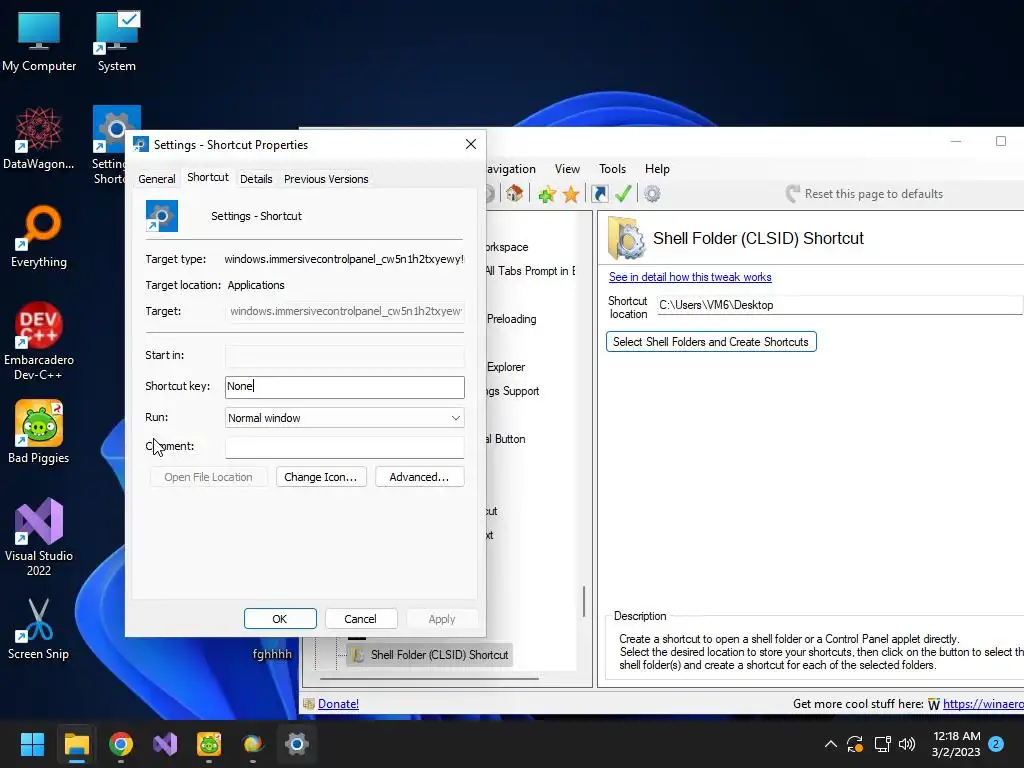This screenshot has width=1024, height=768.
Task: Click the volume speaker tray icon
Action: [906, 744]
